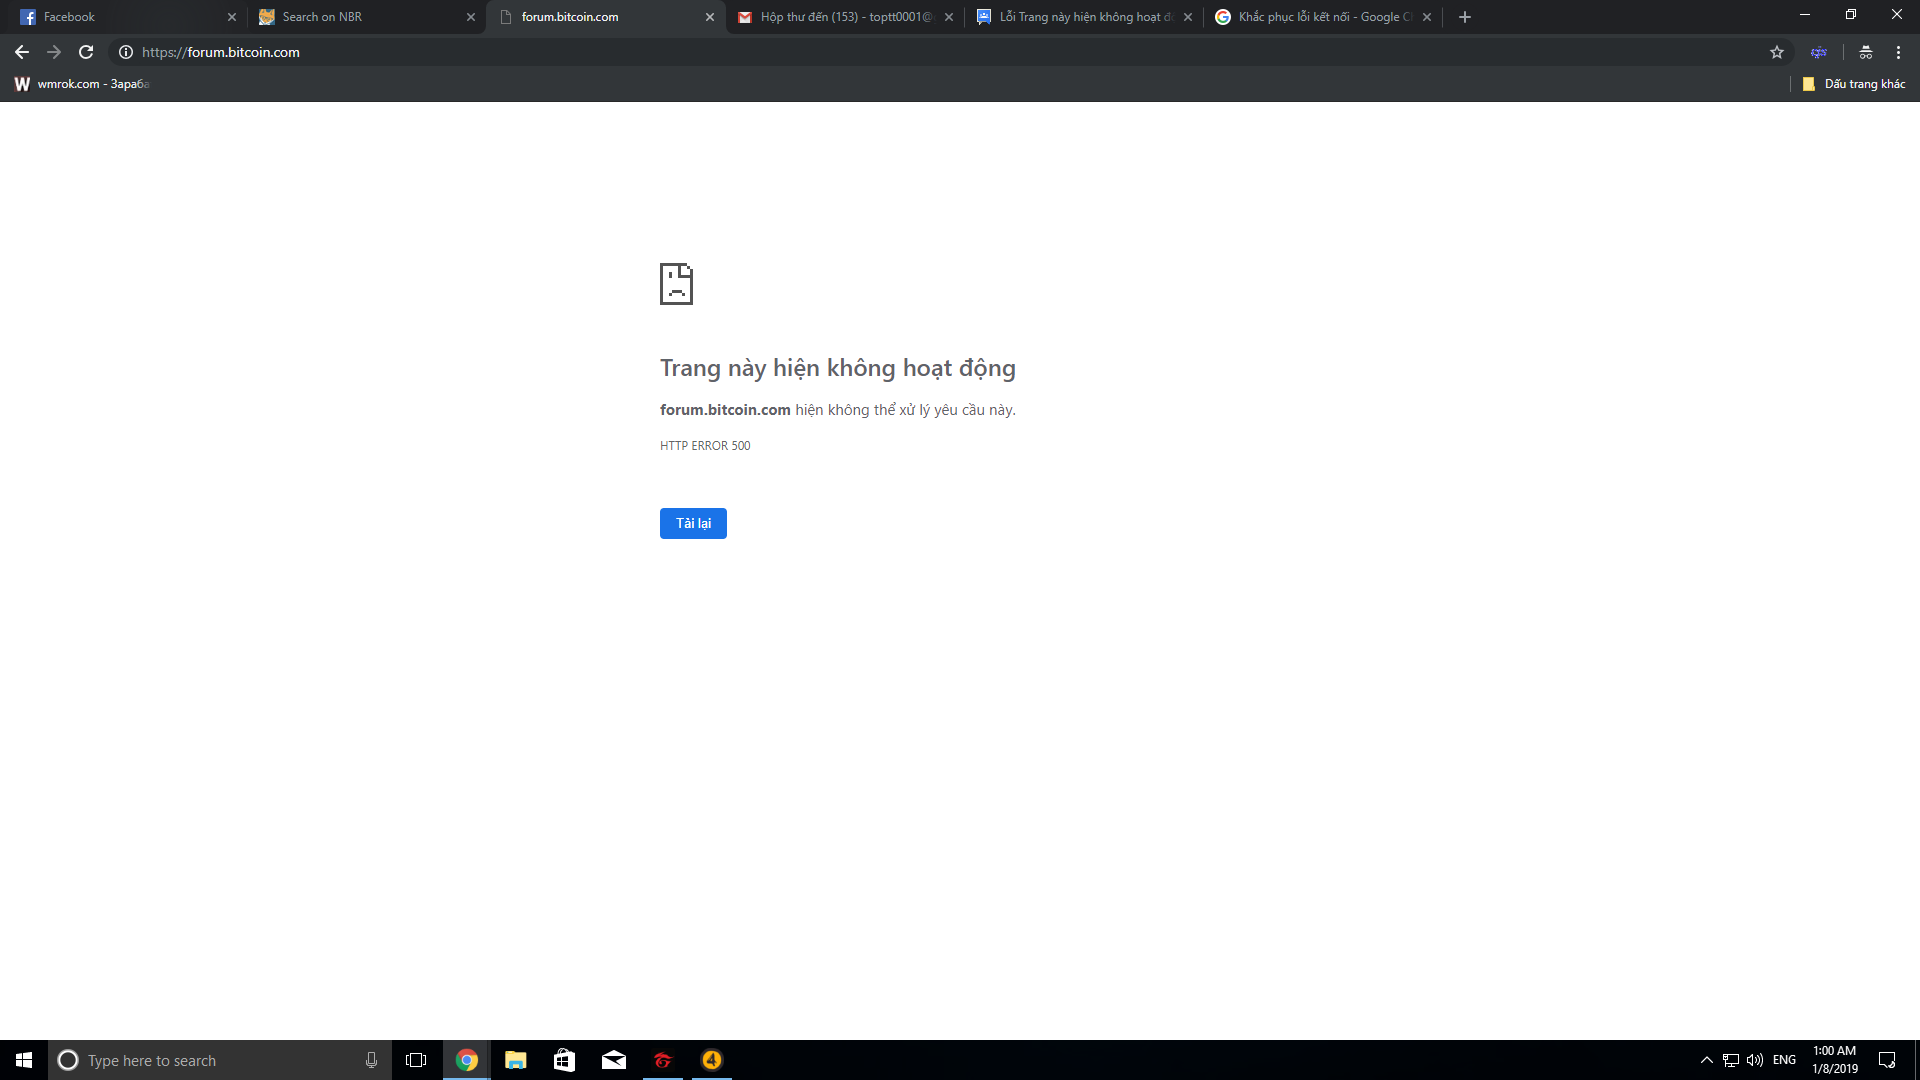Open the volume control in tray

(x=1755, y=1060)
